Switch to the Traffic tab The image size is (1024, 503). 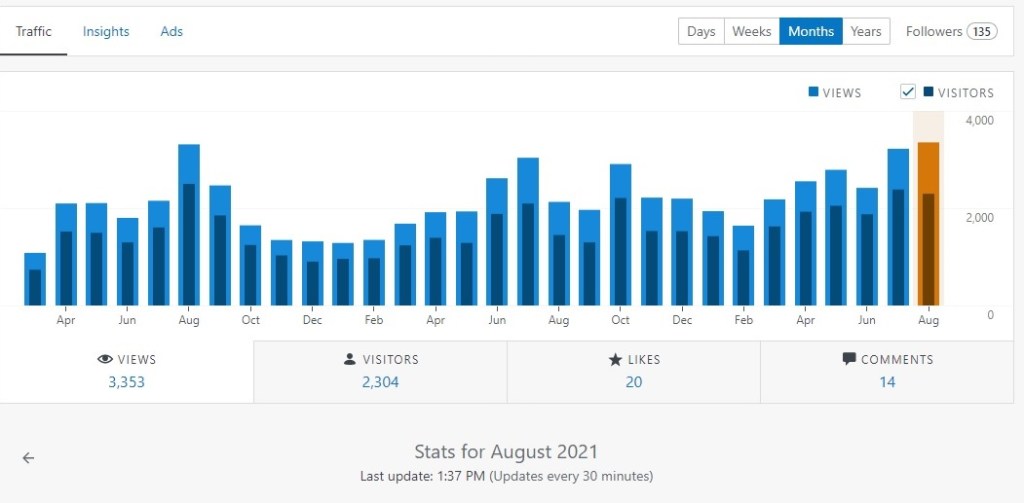click(33, 31)
